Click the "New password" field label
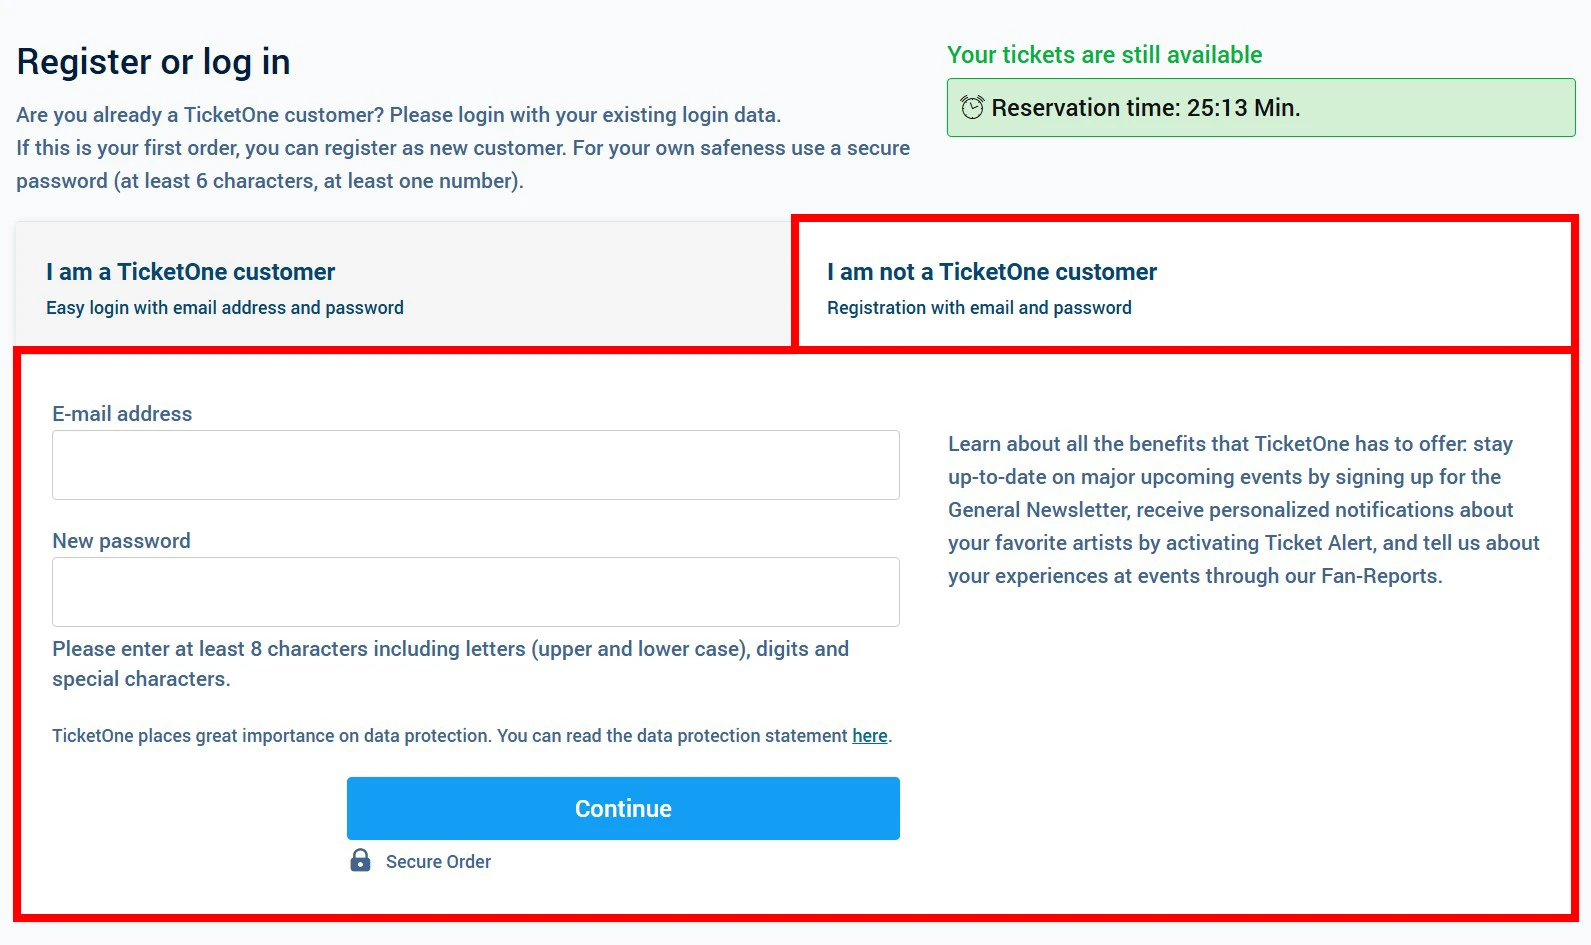Screen dimensions: 1591x945 pyautogui.click(x=121, y=541)
